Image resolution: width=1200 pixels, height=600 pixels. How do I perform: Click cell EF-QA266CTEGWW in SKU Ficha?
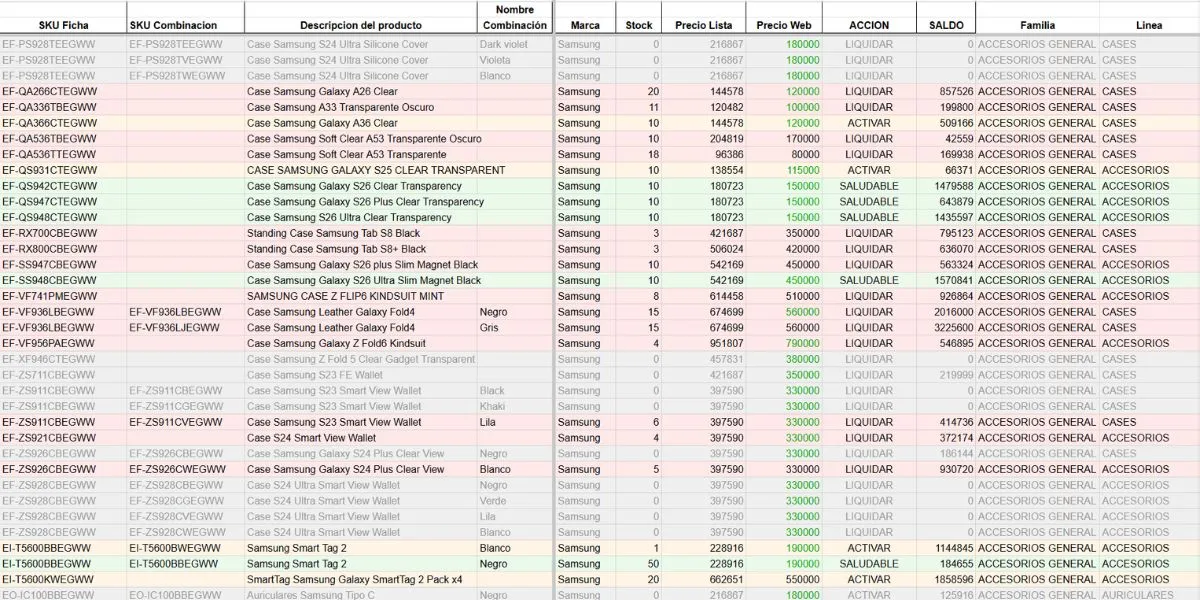tap(50, 92)
